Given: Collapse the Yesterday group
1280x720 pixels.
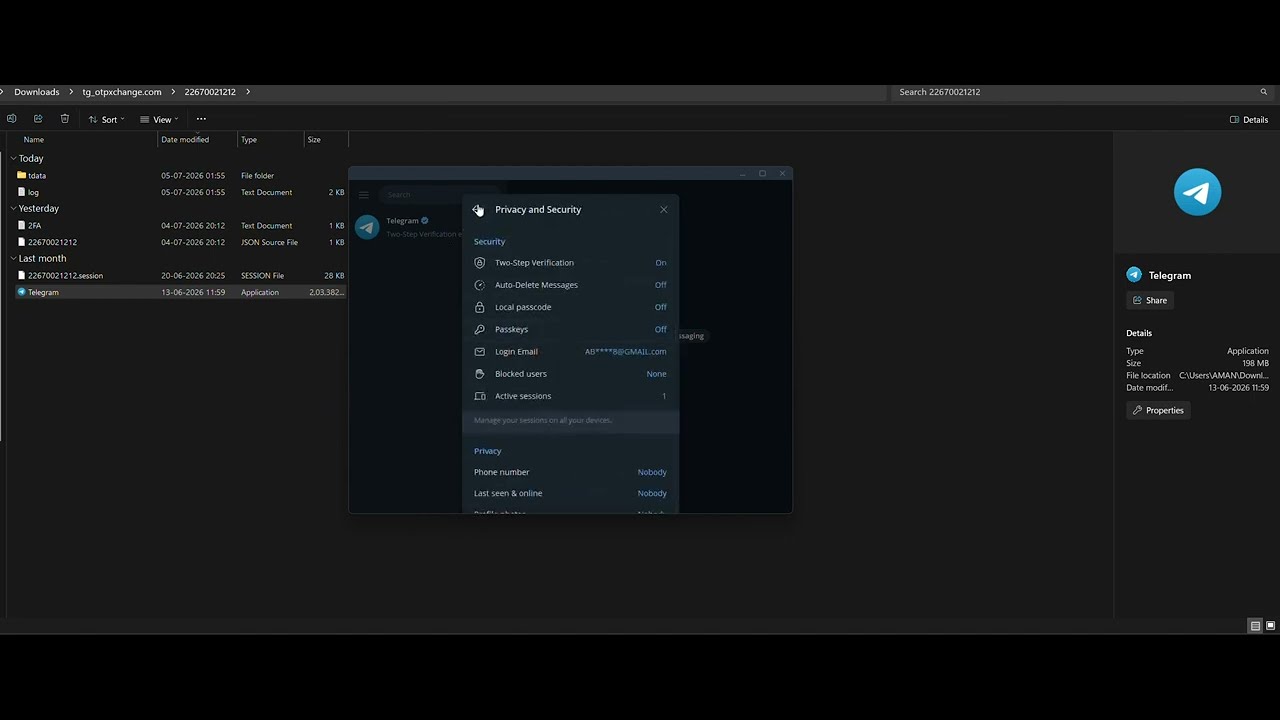Looking at the screenshot, I should pos(13,208).
